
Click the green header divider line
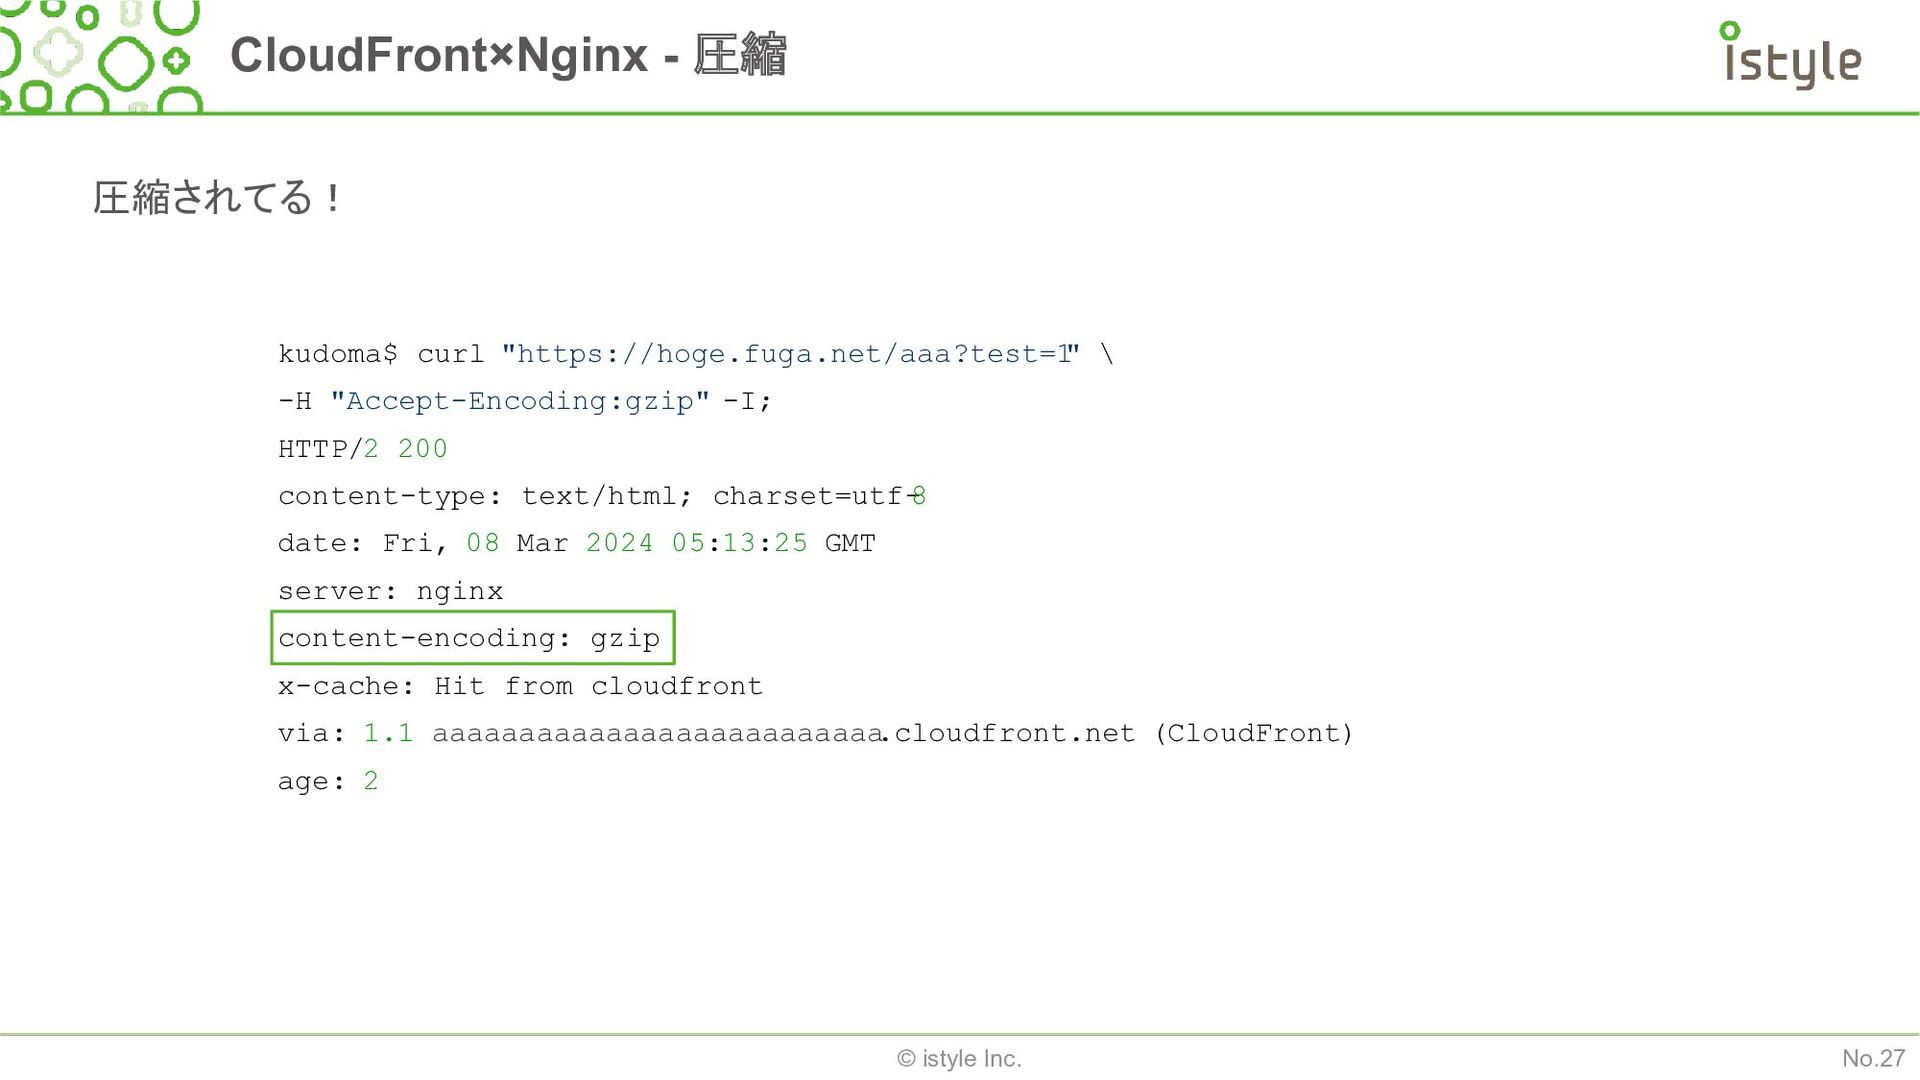click(x=960, y=113)
